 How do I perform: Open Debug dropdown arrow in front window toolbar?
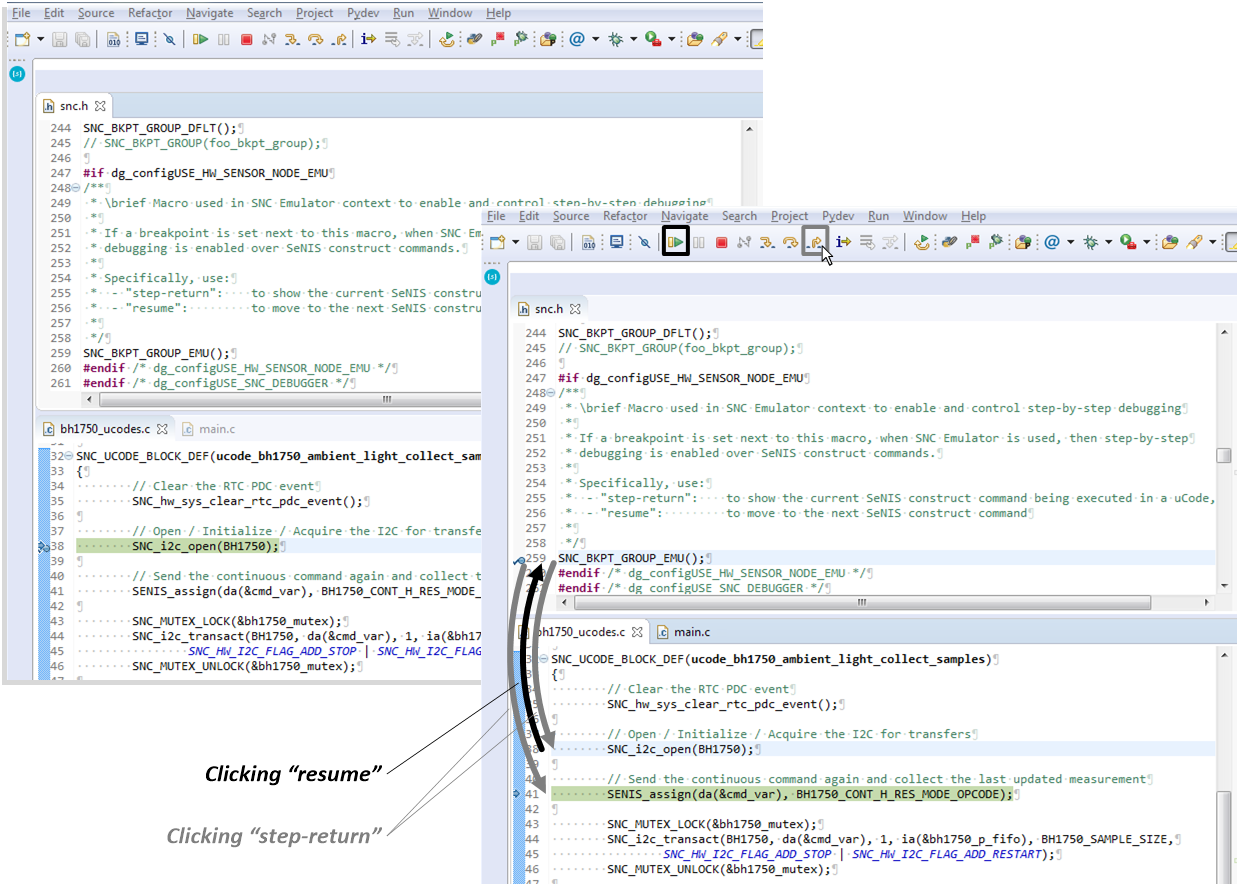[x=1109, y=242]
